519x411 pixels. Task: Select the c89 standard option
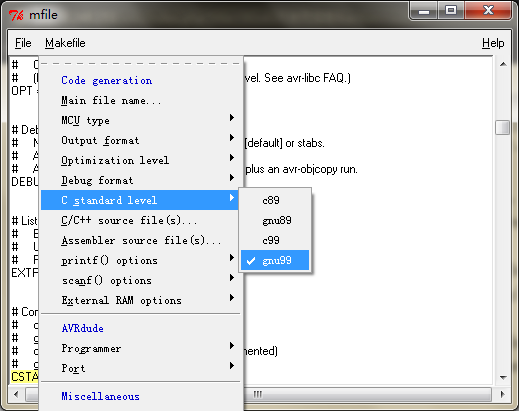pyautogui.click(x=275, y=200)
